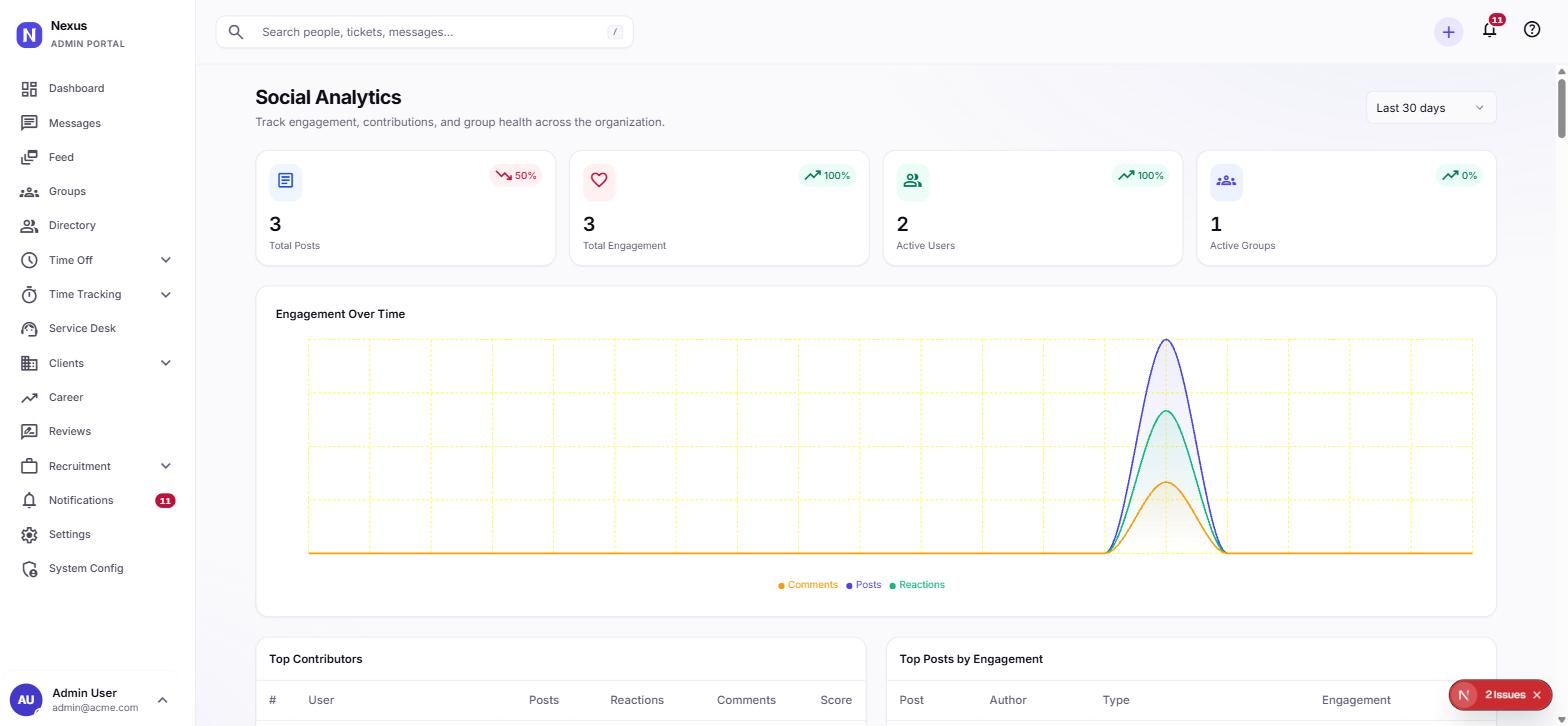The width and height of the screenshot is (1568, 726).
Task: Open the header notification bell
Action: point(1490,29)
